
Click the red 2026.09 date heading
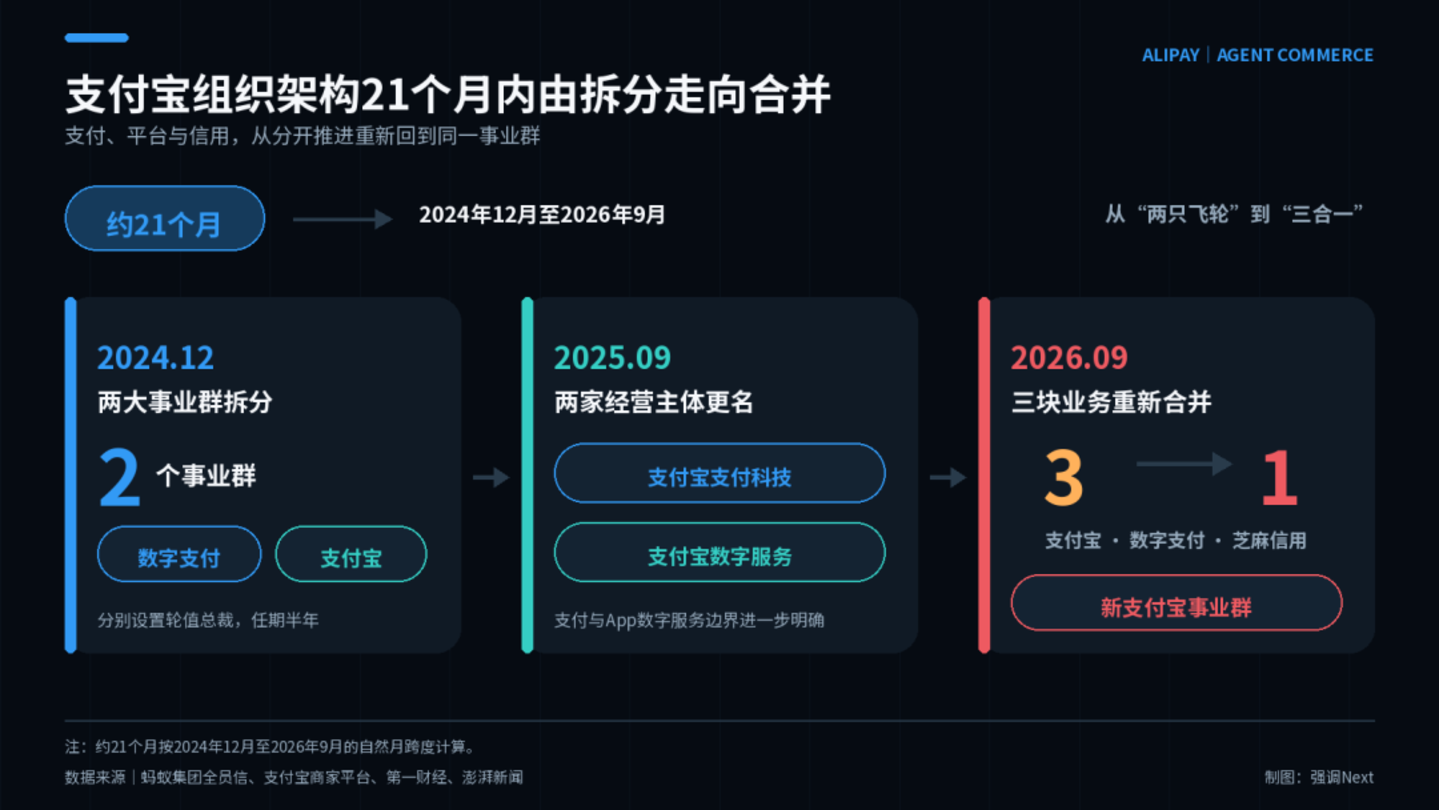point(1069,357)
